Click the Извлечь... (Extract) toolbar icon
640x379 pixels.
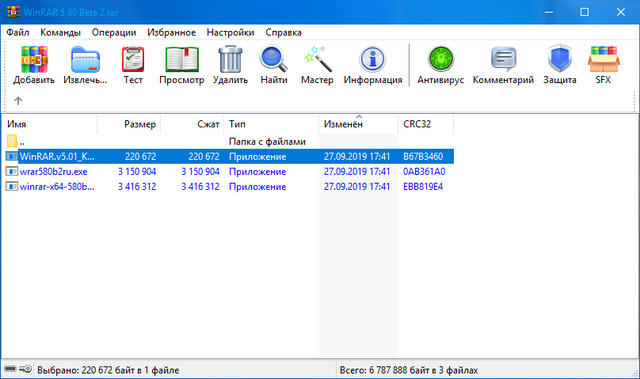[x=85, y=60]
